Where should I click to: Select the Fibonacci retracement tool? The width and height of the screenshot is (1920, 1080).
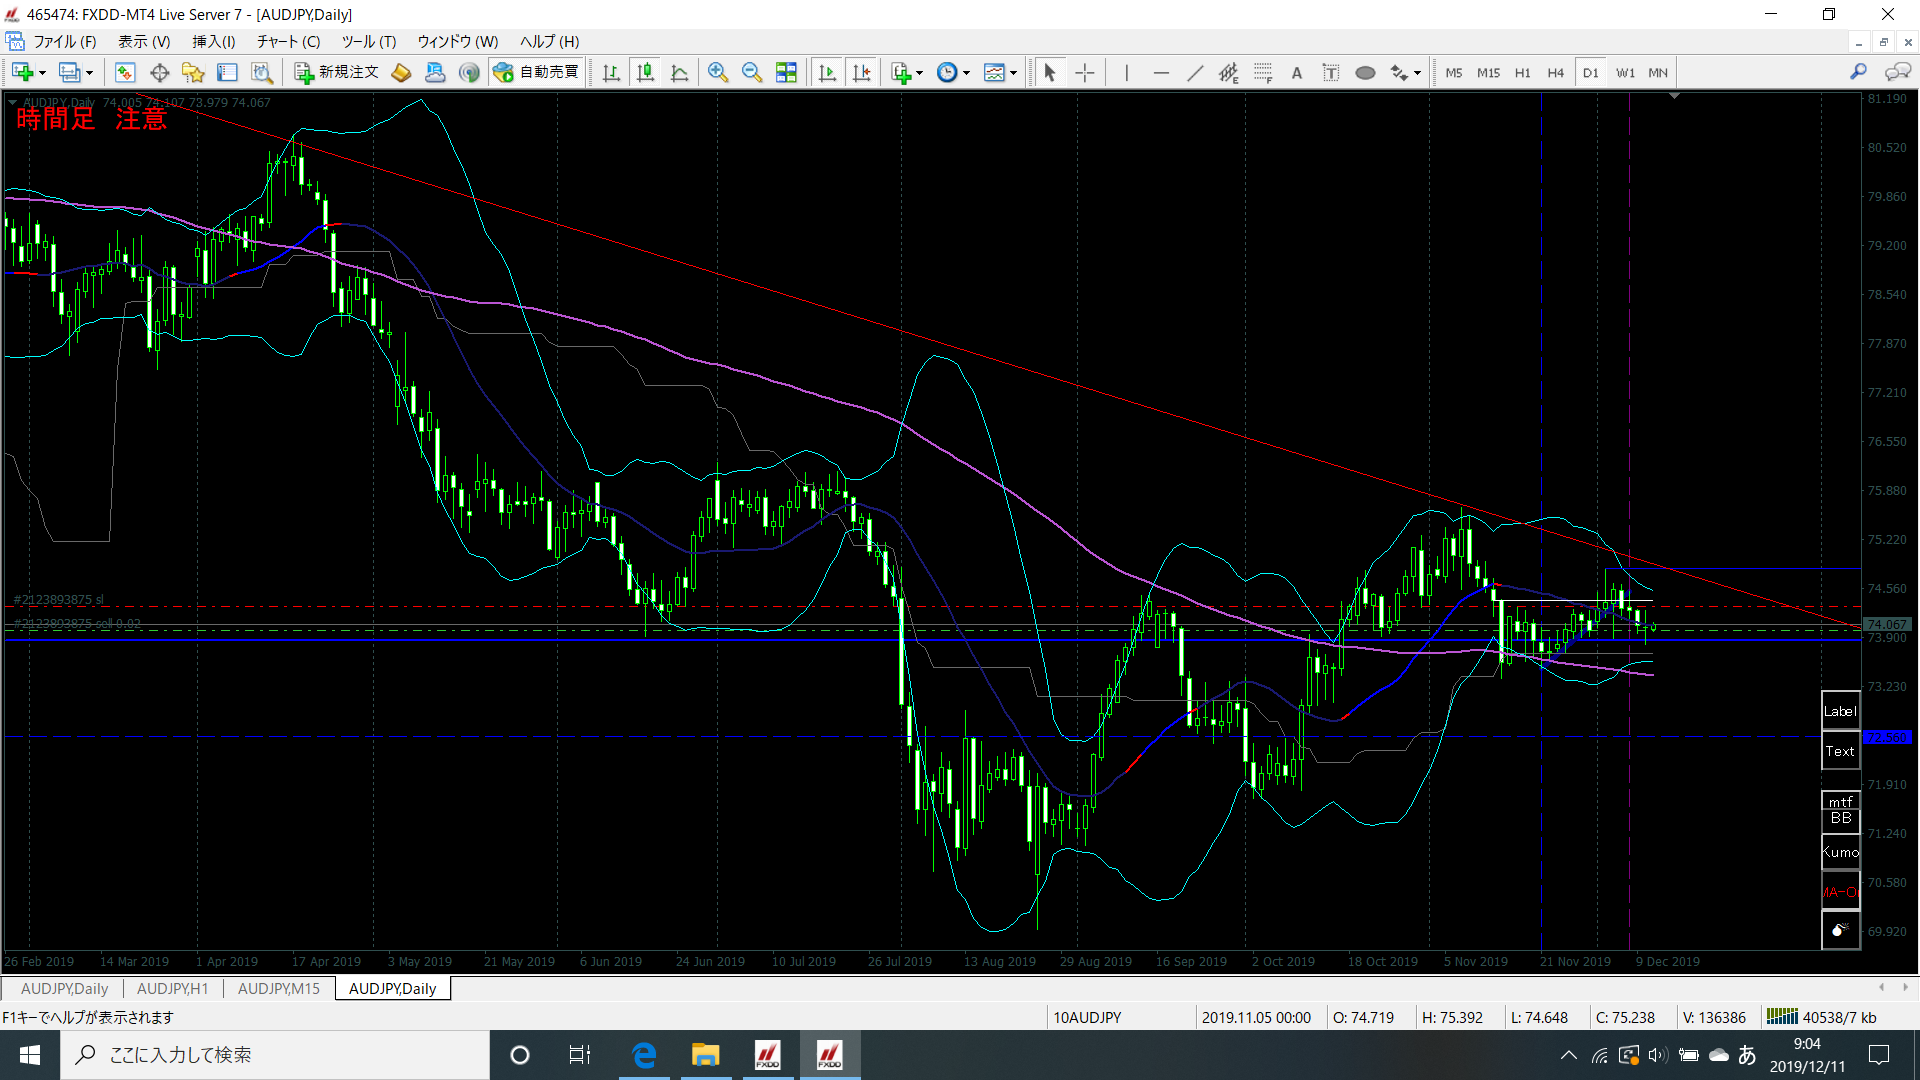[1263, 72]
